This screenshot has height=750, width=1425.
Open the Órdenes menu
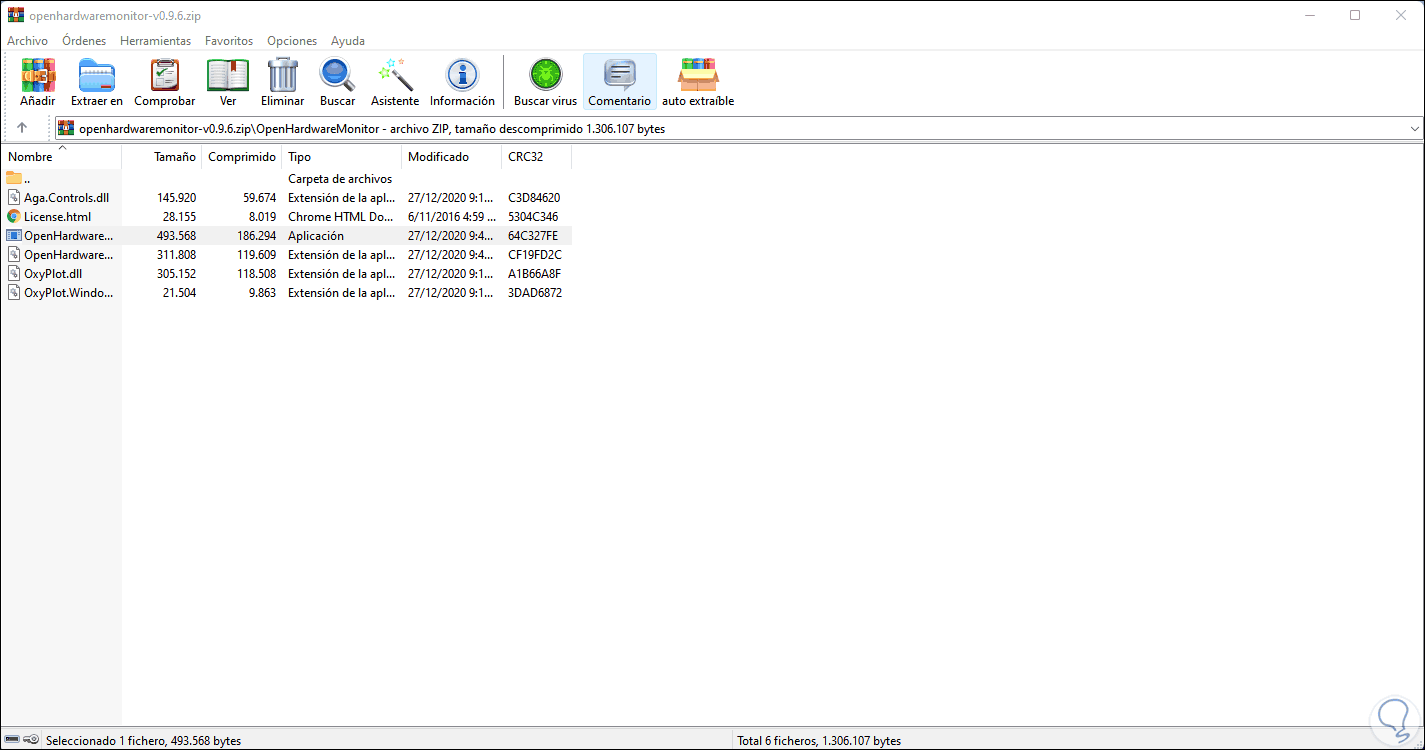point(84,41)
